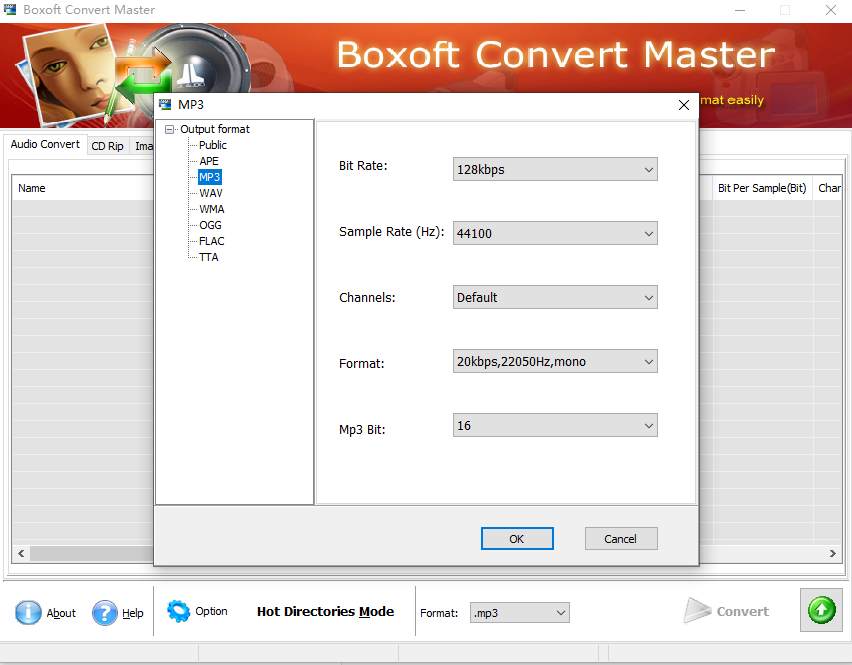Select MP3 in output format tree
The image size is (852, 665).
(x=209, y=177)
